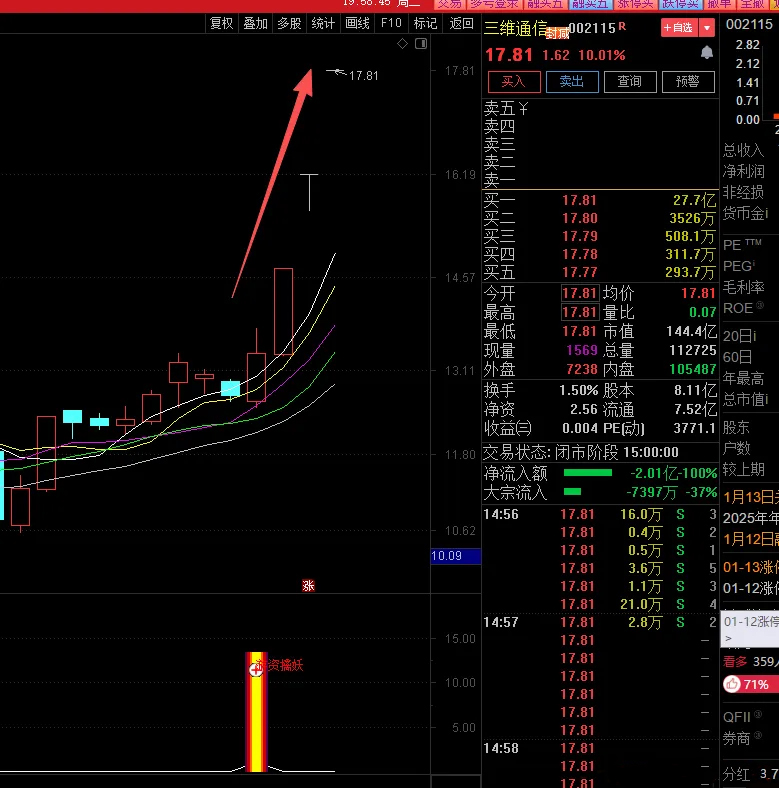Click 14:56 trade row 16.0万
Image resolution: width=779 pixels, height=788 pixels.
(600, 514)
